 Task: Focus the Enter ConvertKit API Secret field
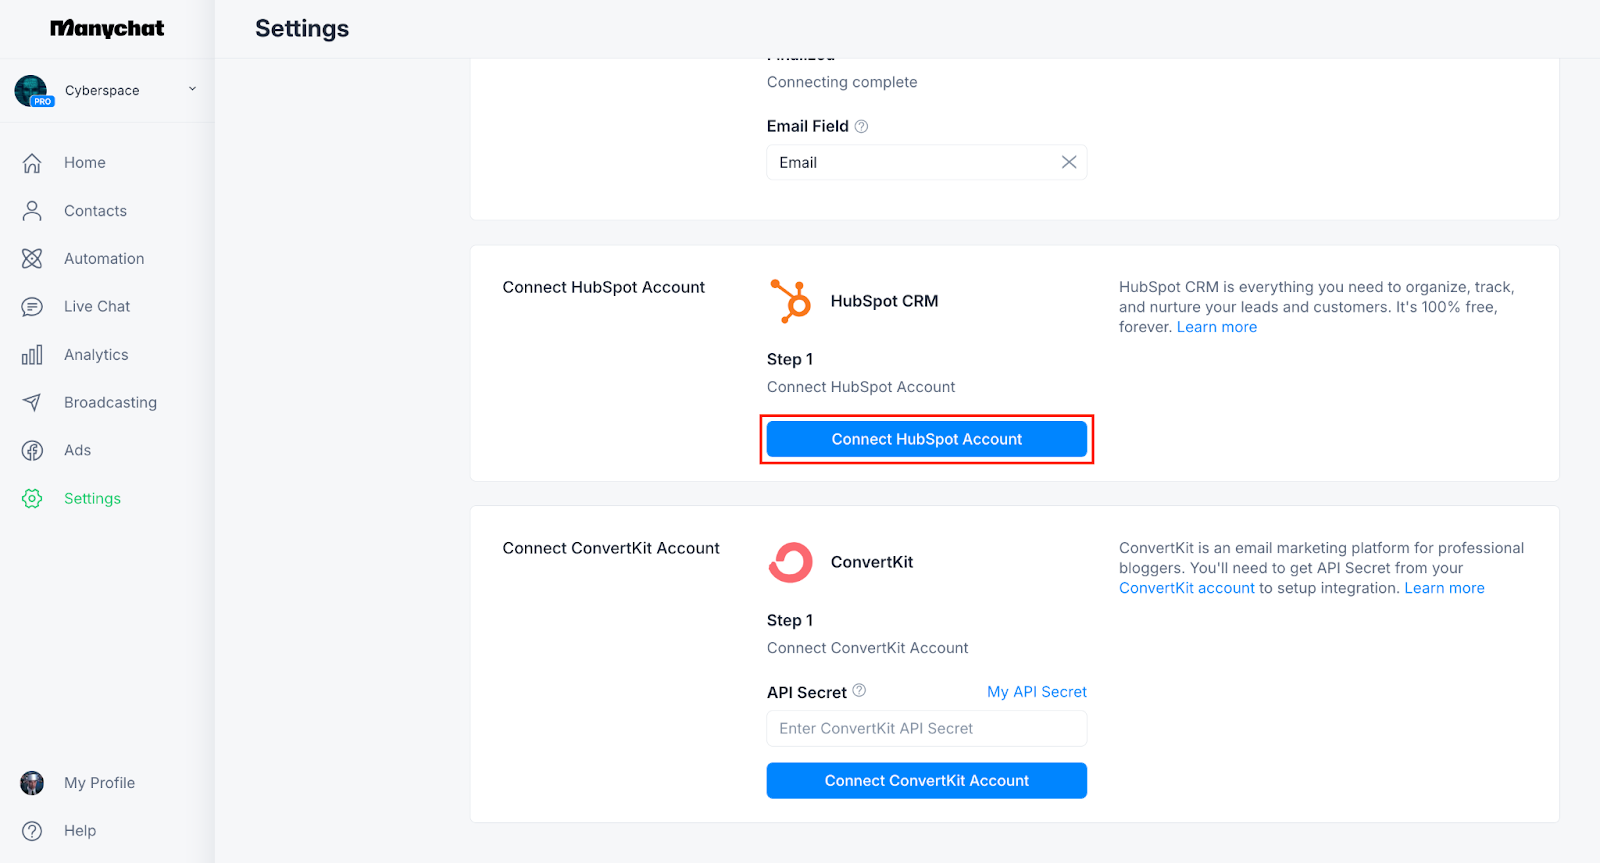[x=926, y=729]
